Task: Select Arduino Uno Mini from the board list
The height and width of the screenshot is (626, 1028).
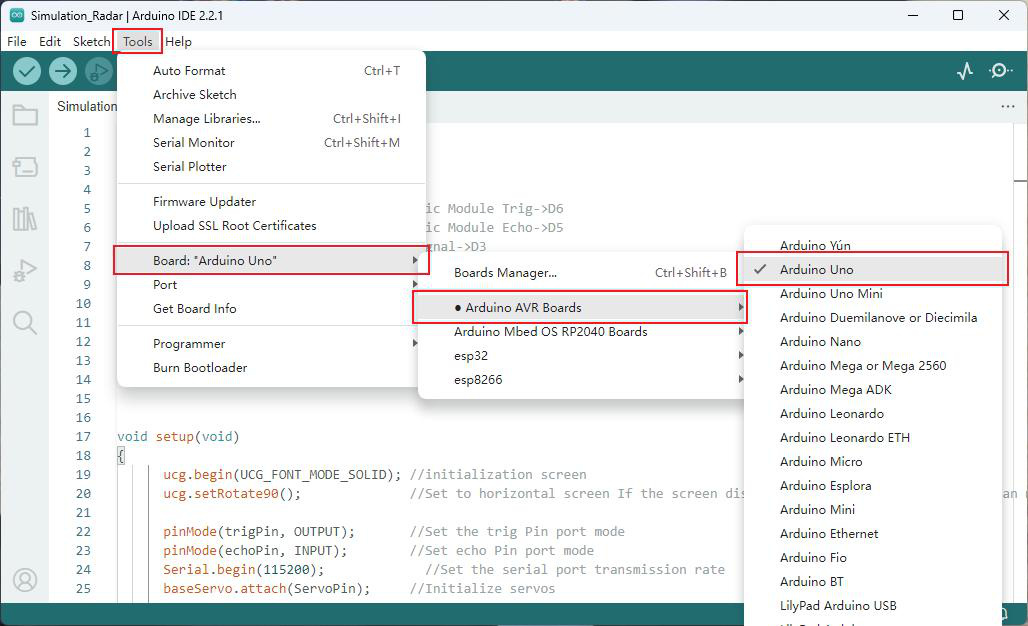Action: [873, 294]
